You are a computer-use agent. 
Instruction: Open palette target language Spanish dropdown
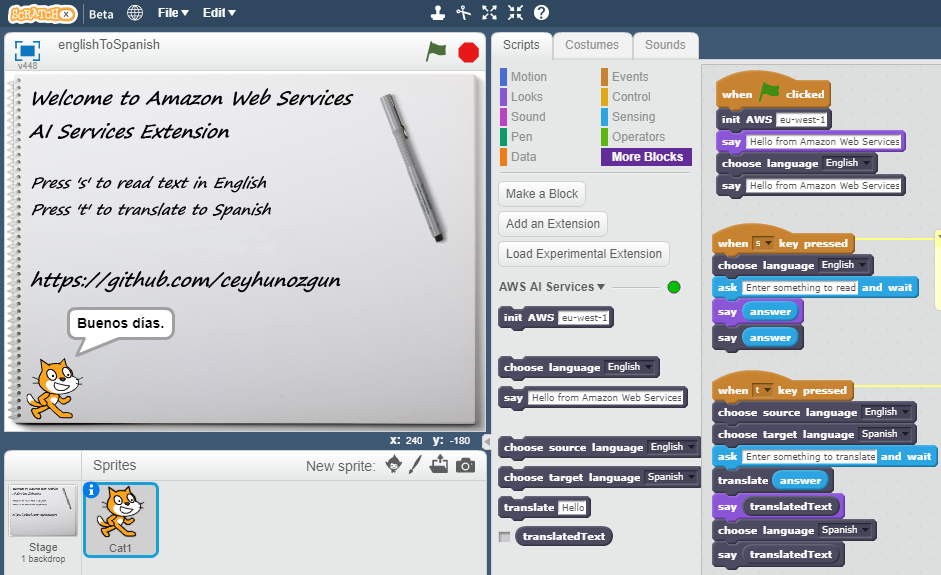[x=672, y=477]
